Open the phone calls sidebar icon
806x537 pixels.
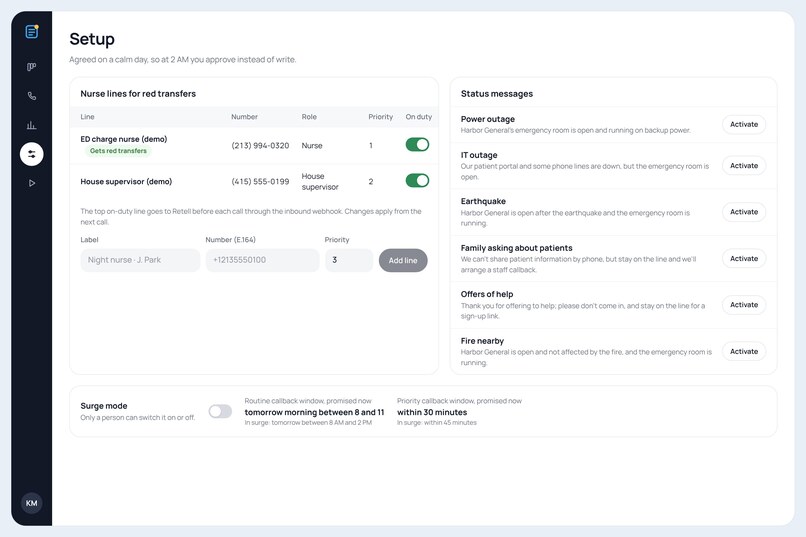(x=31, y=96)
